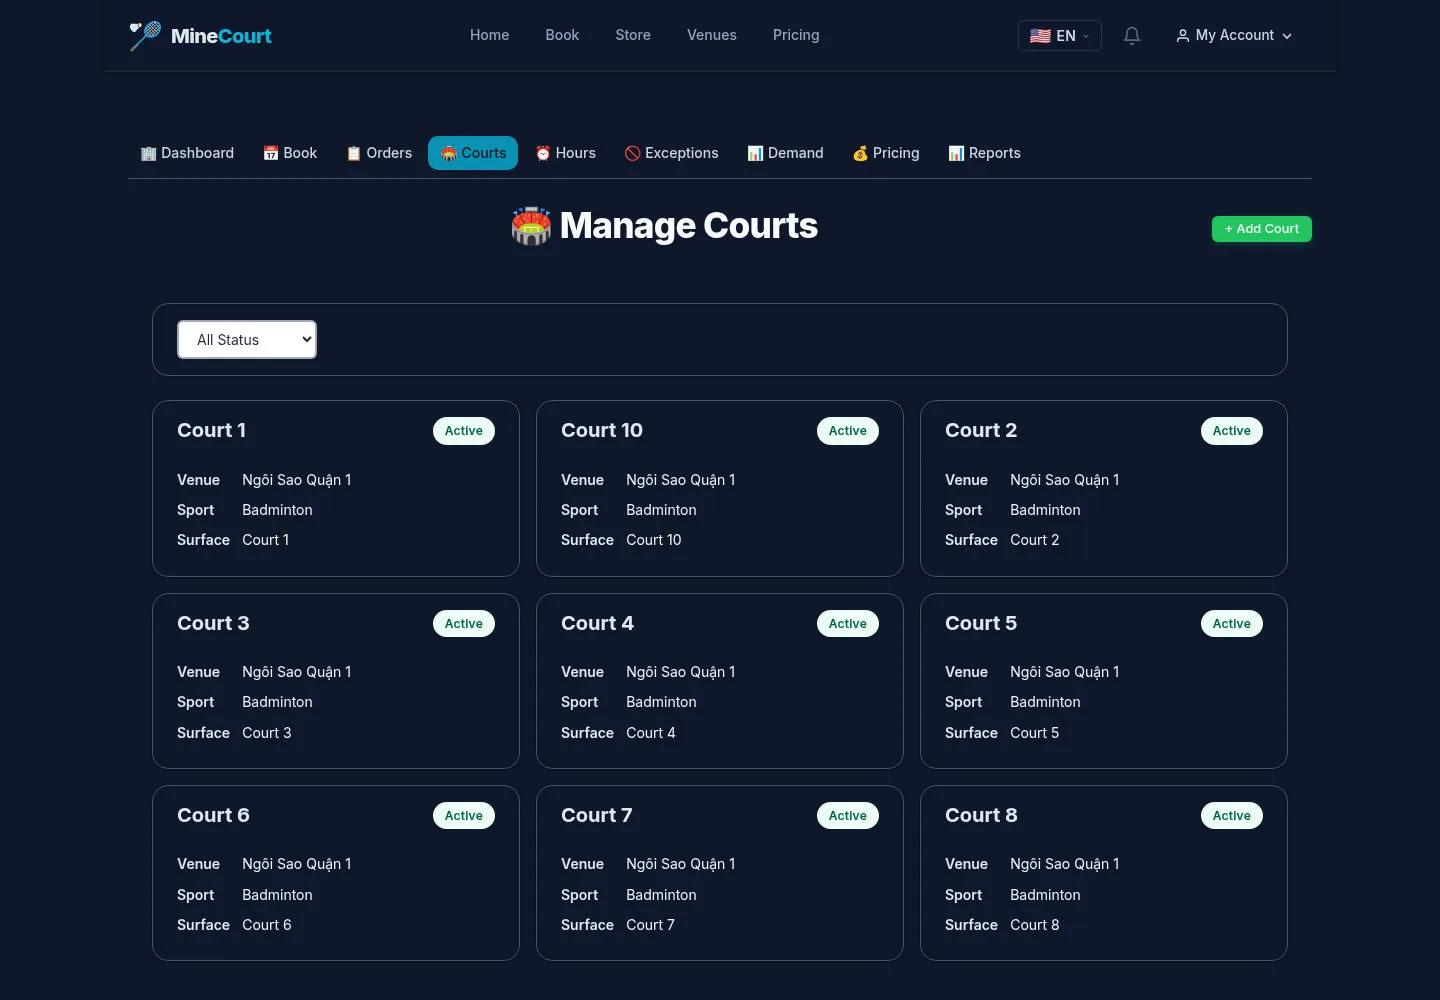Click the + Add Court button

1262,229
